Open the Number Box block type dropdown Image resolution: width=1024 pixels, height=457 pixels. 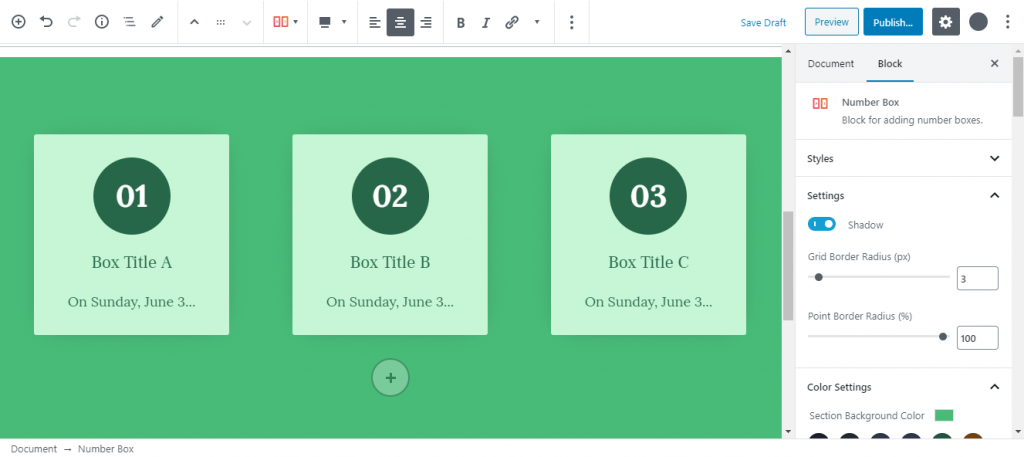tap(285, 22)
